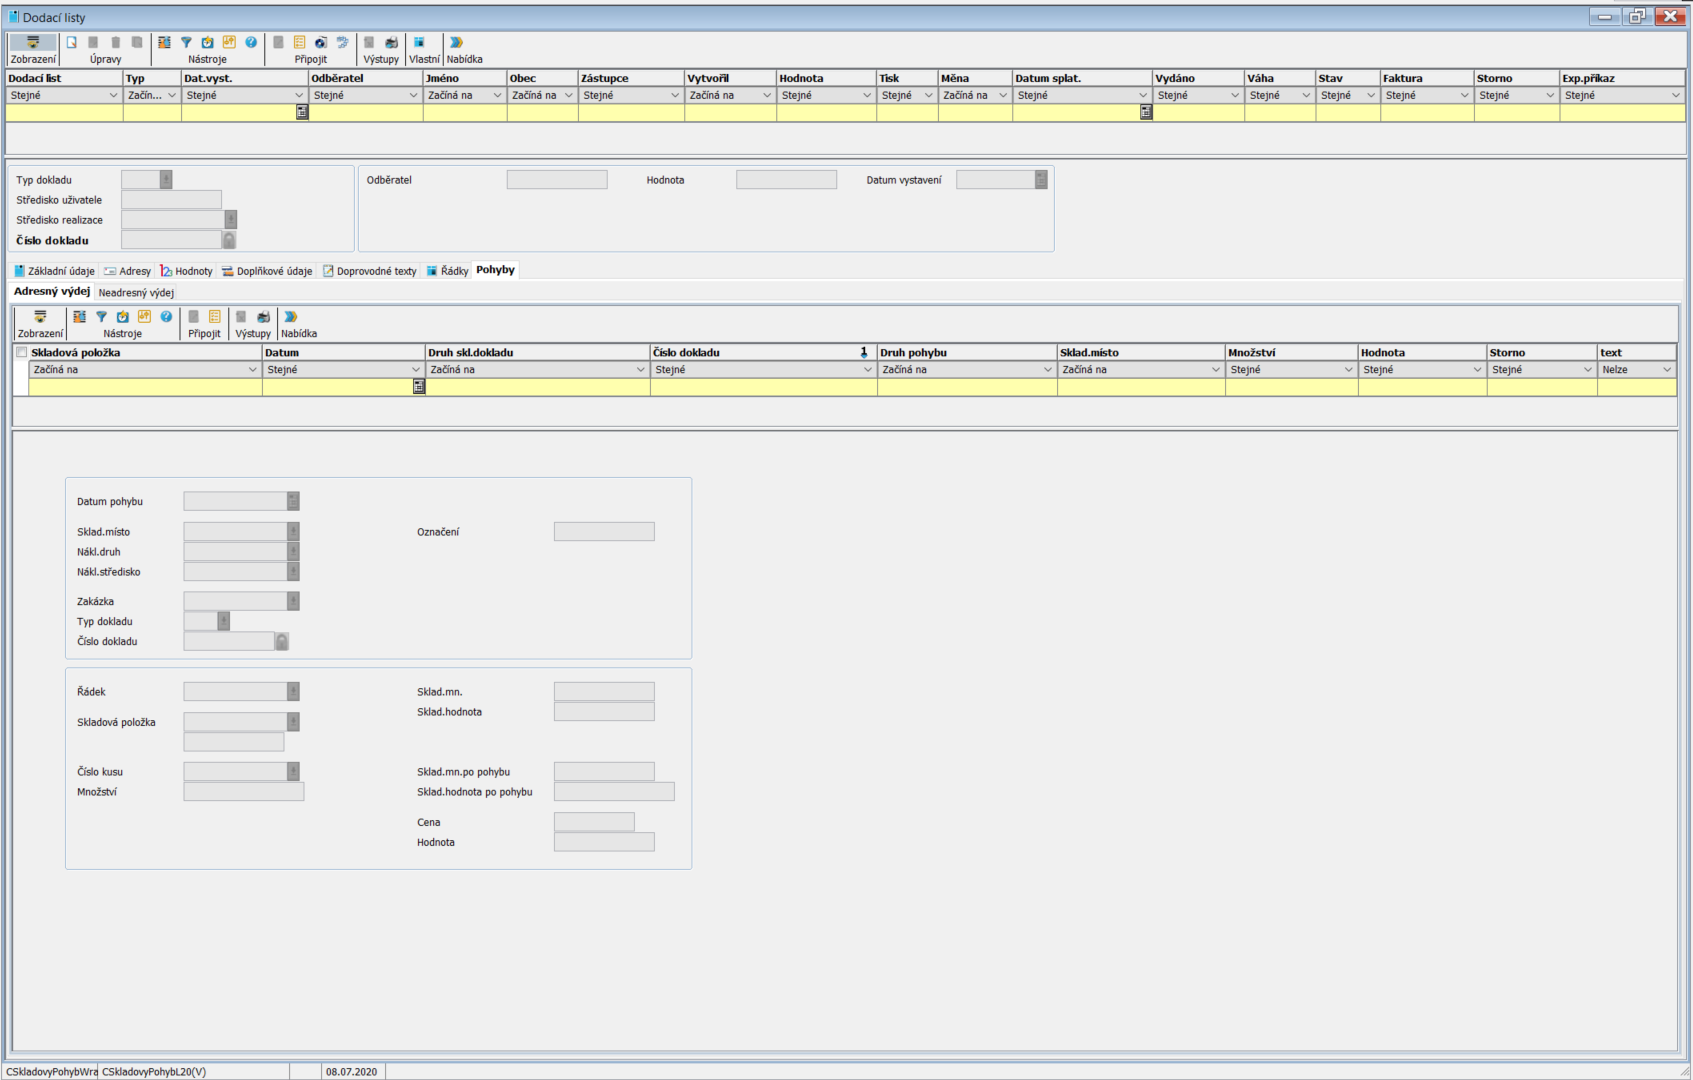The image size is (1693, 1080).
Task: Click the new document icon in Úpravy
Action: (72, 43)
